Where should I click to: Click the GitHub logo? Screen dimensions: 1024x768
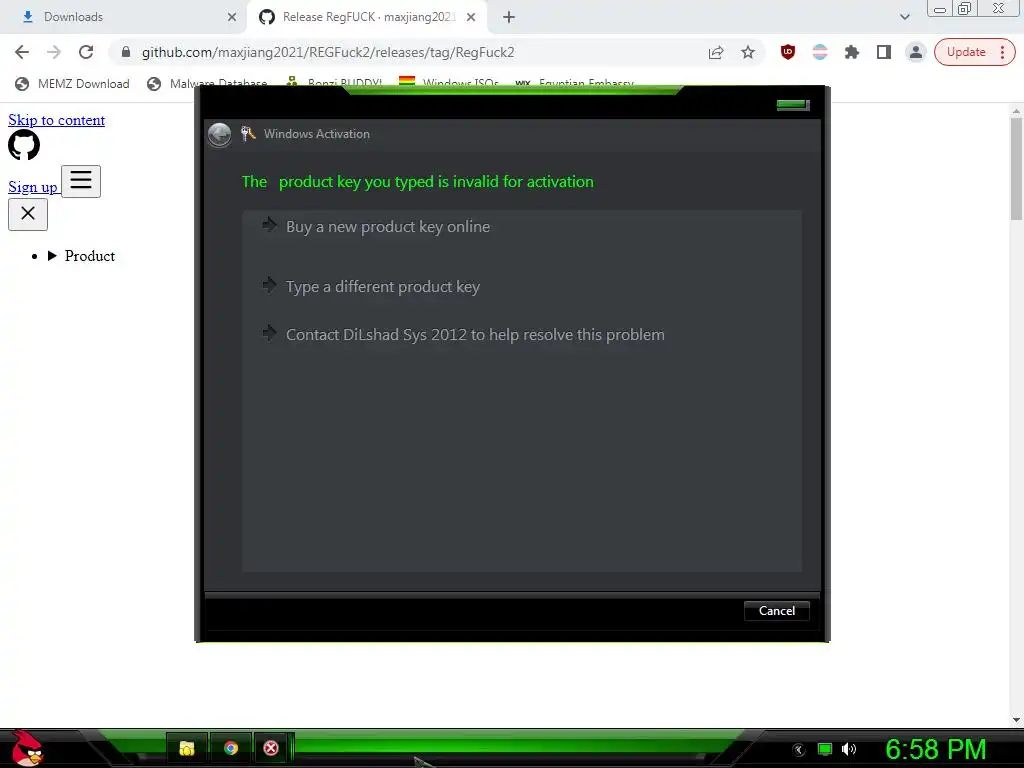[x=24, y=145]
